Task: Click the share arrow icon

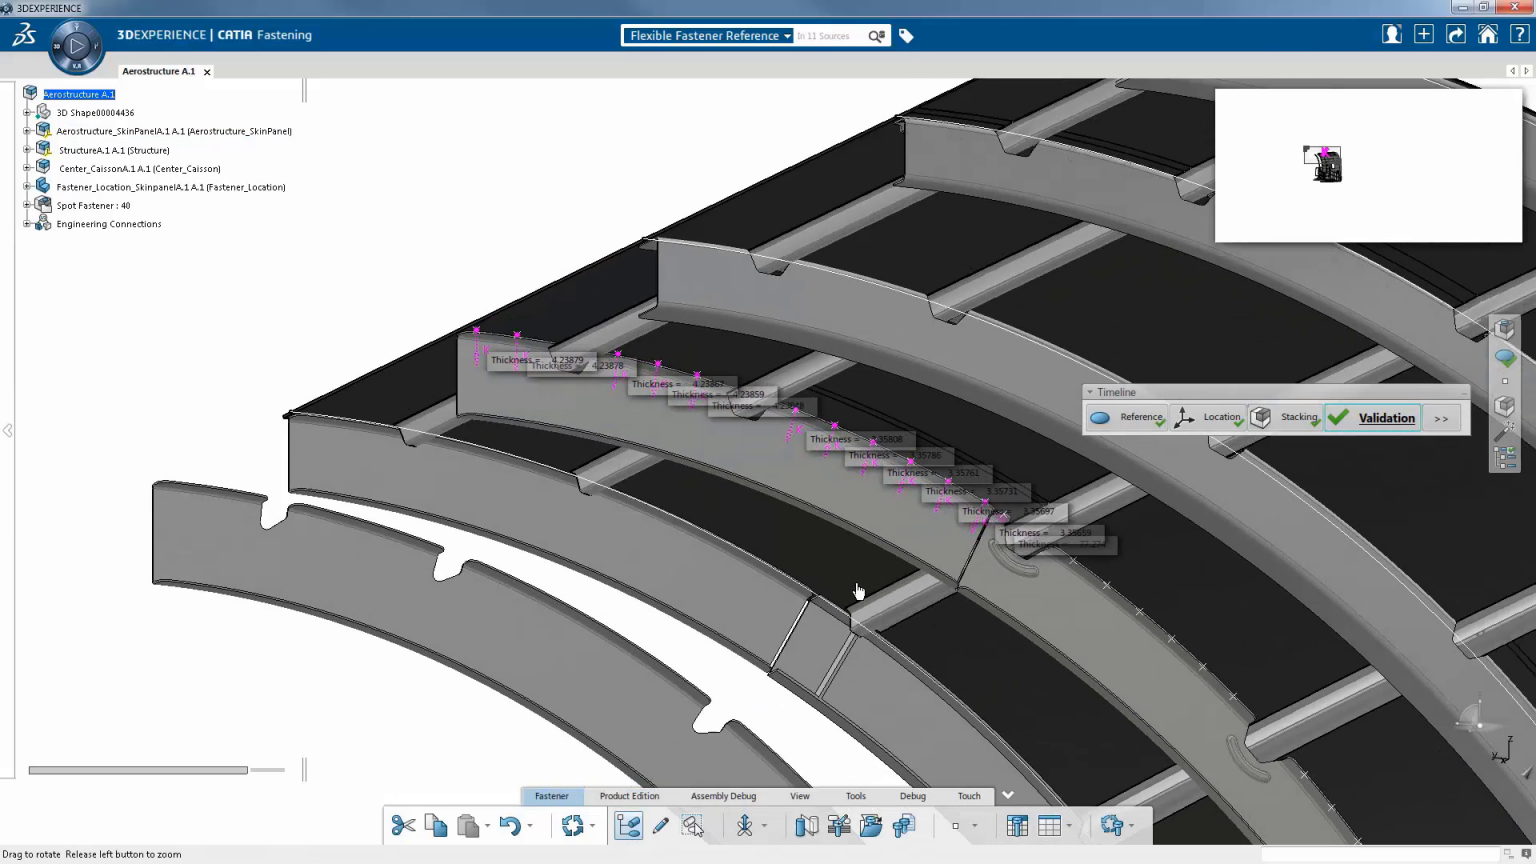Action: coord(1456,35)
